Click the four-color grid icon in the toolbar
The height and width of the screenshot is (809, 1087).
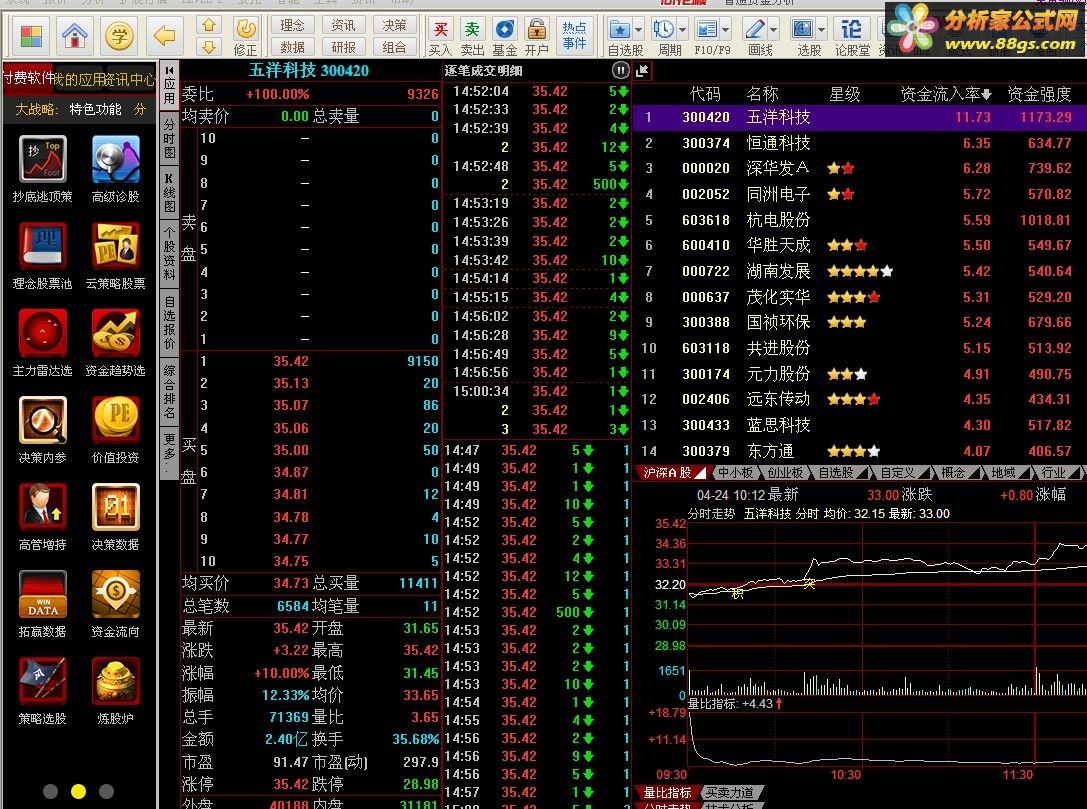point(31,35)
